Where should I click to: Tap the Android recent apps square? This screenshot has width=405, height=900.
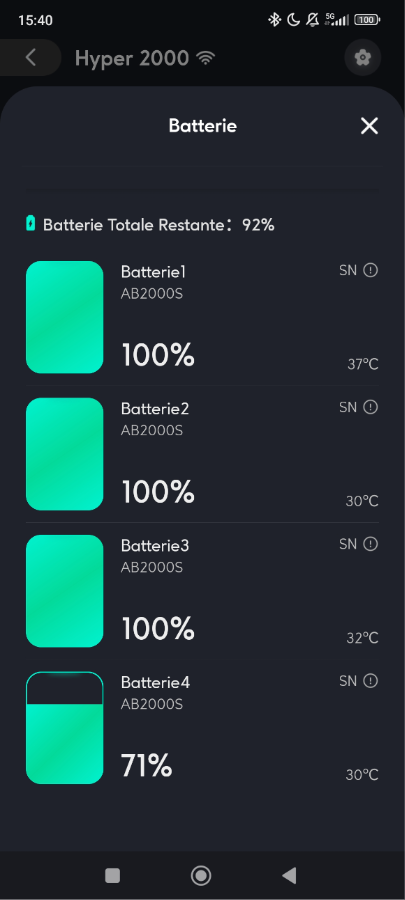[112, 875]
